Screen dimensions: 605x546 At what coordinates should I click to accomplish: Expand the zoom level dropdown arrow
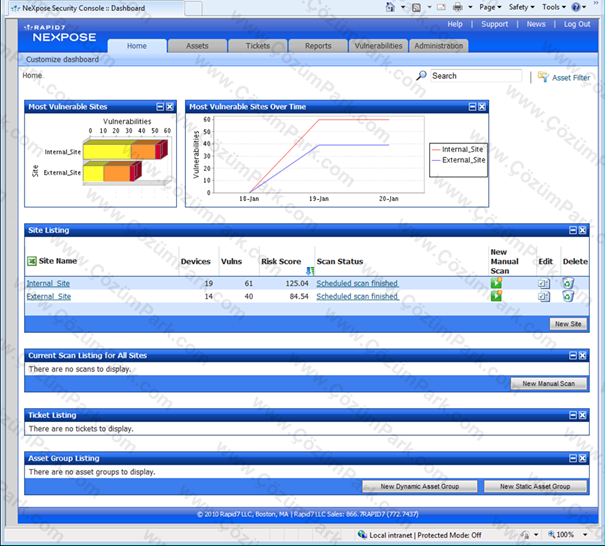[x=585, y=534]
